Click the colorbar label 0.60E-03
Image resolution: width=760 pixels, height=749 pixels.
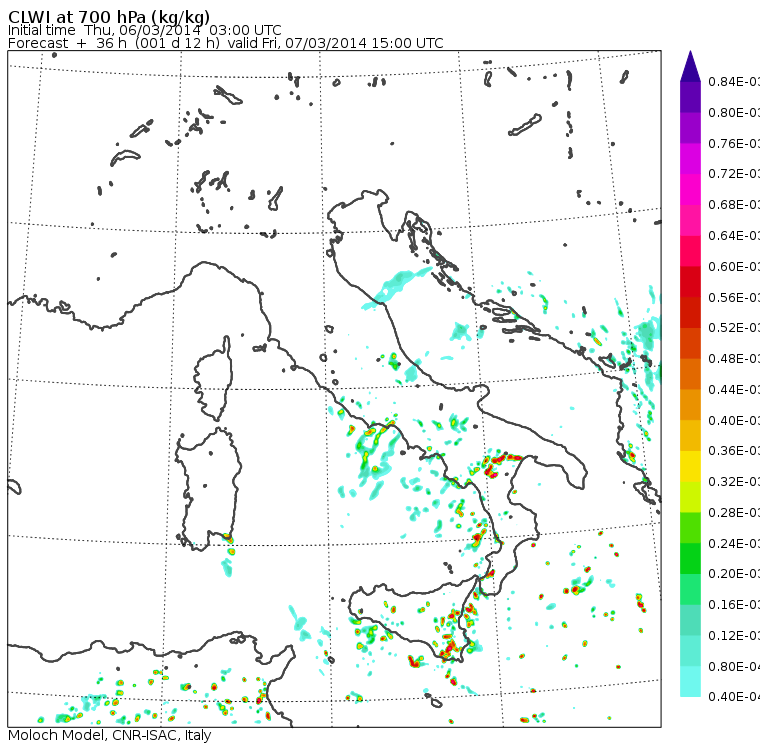734,267
